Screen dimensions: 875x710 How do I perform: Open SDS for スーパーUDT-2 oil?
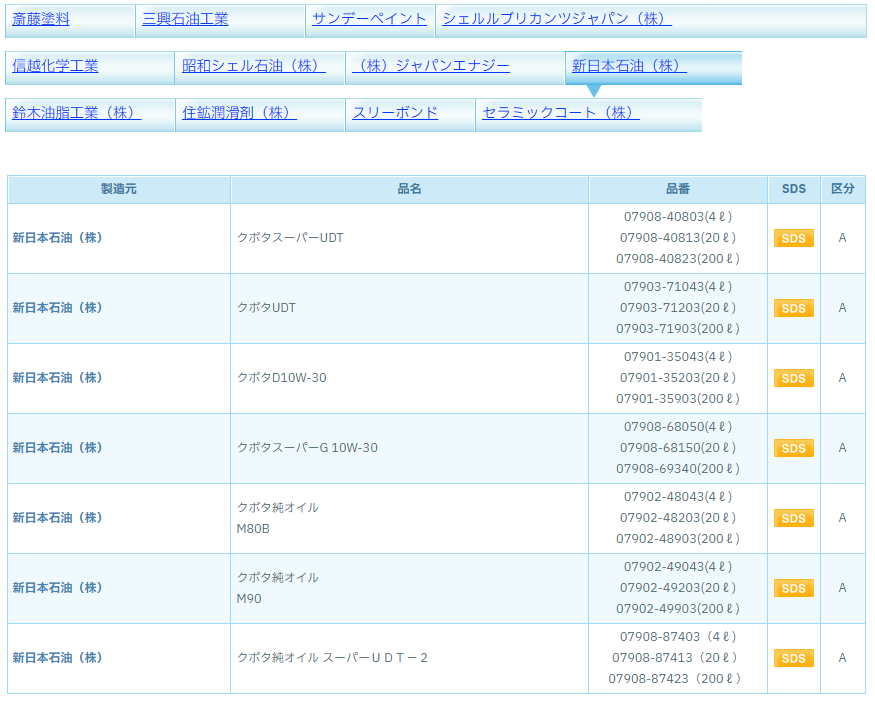(x=793, y=658)
